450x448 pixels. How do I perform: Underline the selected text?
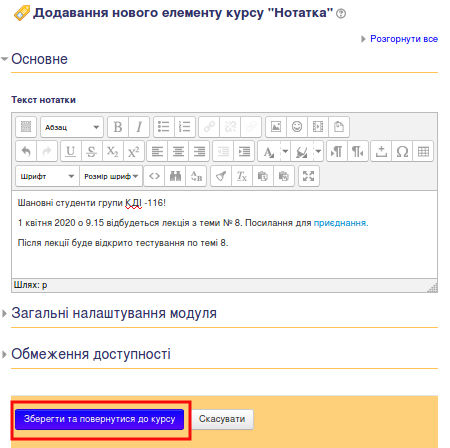(70, 152)
